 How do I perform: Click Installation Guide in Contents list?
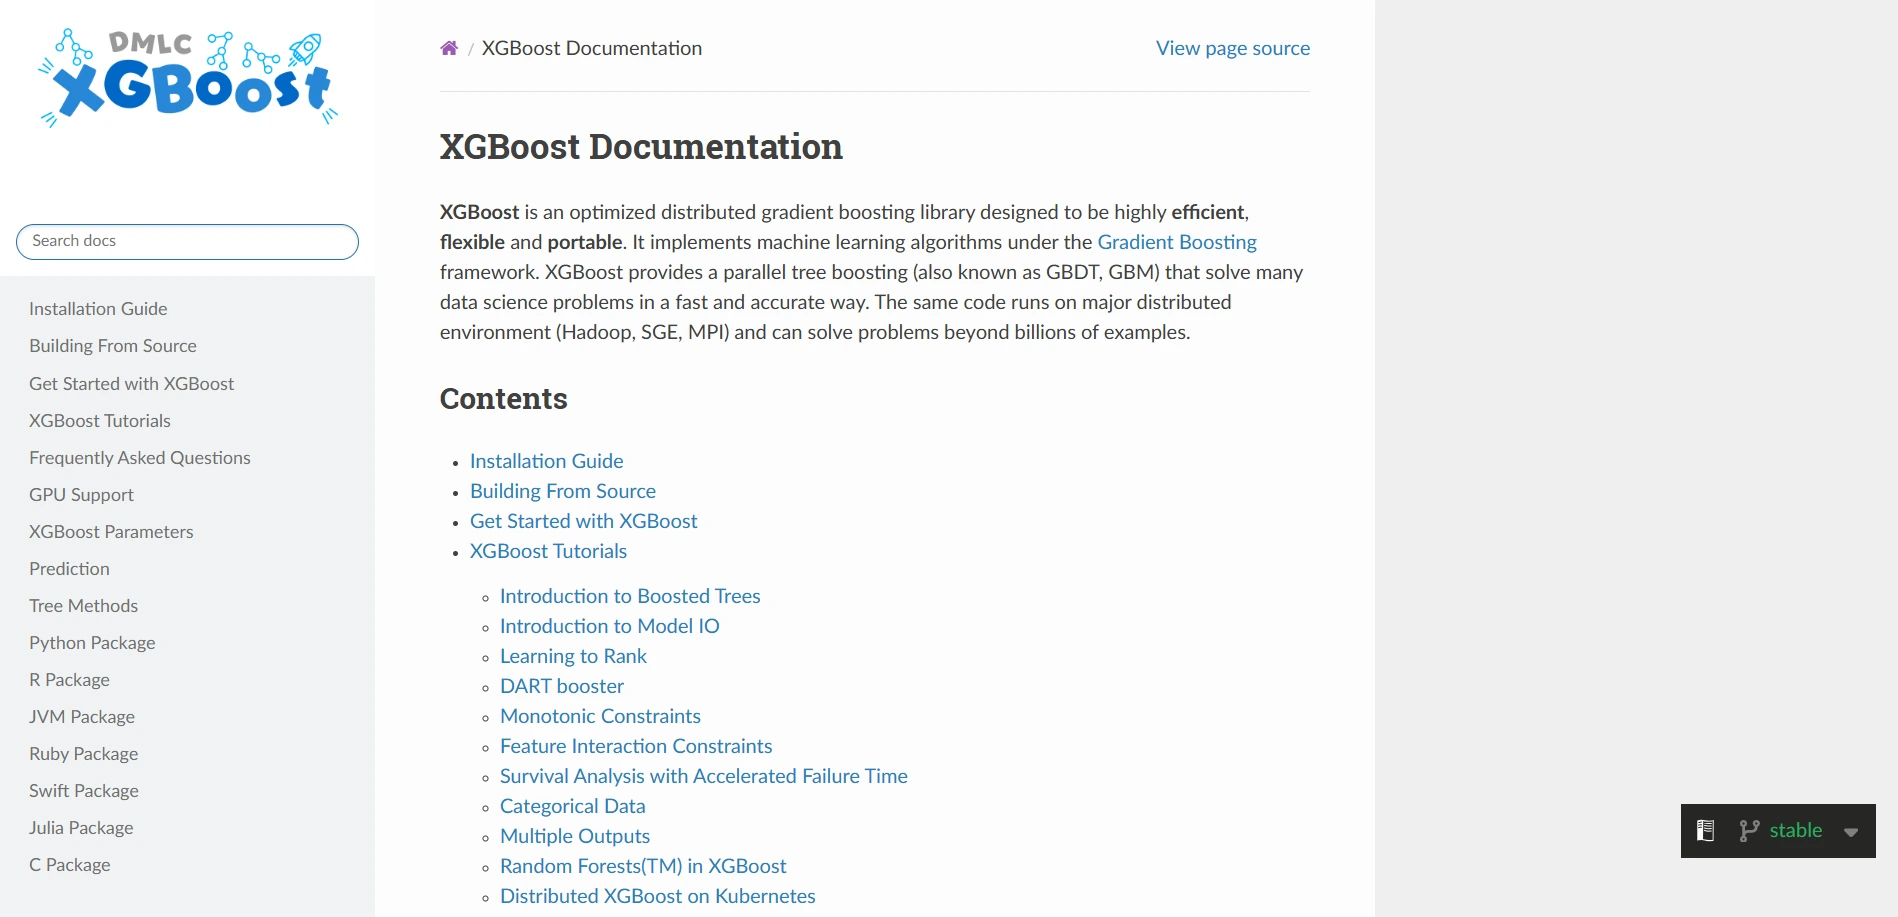point(547,461)
